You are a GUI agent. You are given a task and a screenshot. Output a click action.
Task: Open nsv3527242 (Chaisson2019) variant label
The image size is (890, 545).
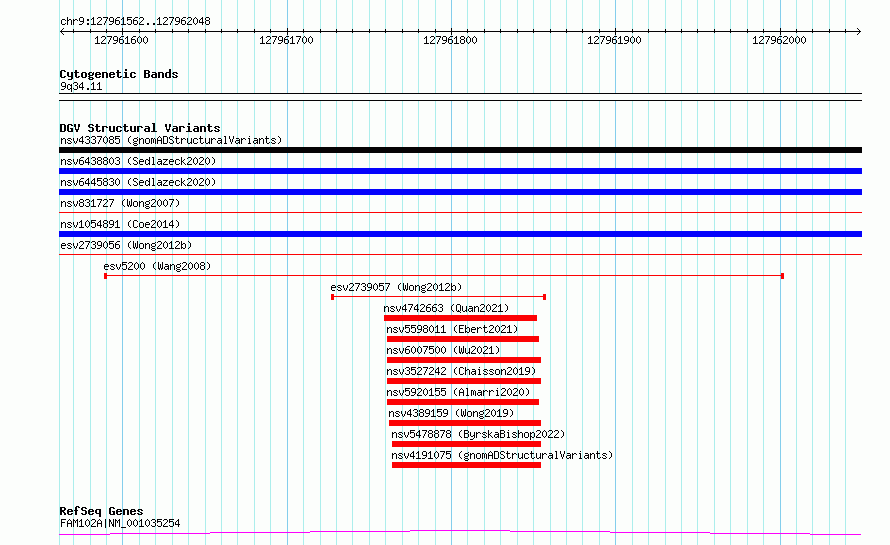pos(461,371)
